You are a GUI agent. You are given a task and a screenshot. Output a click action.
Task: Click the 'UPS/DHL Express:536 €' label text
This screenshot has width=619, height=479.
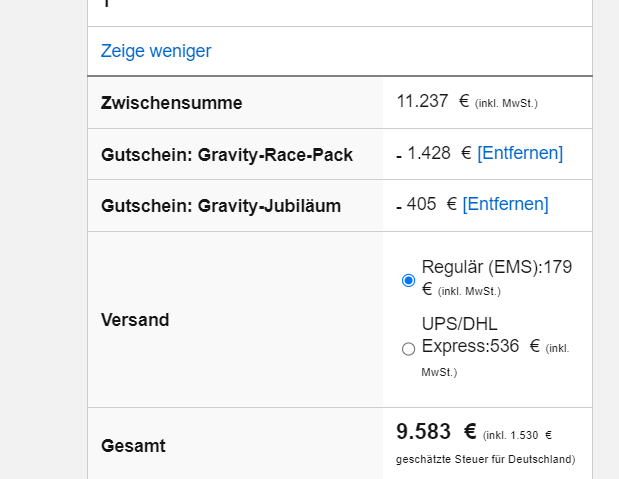coord(470,336)
